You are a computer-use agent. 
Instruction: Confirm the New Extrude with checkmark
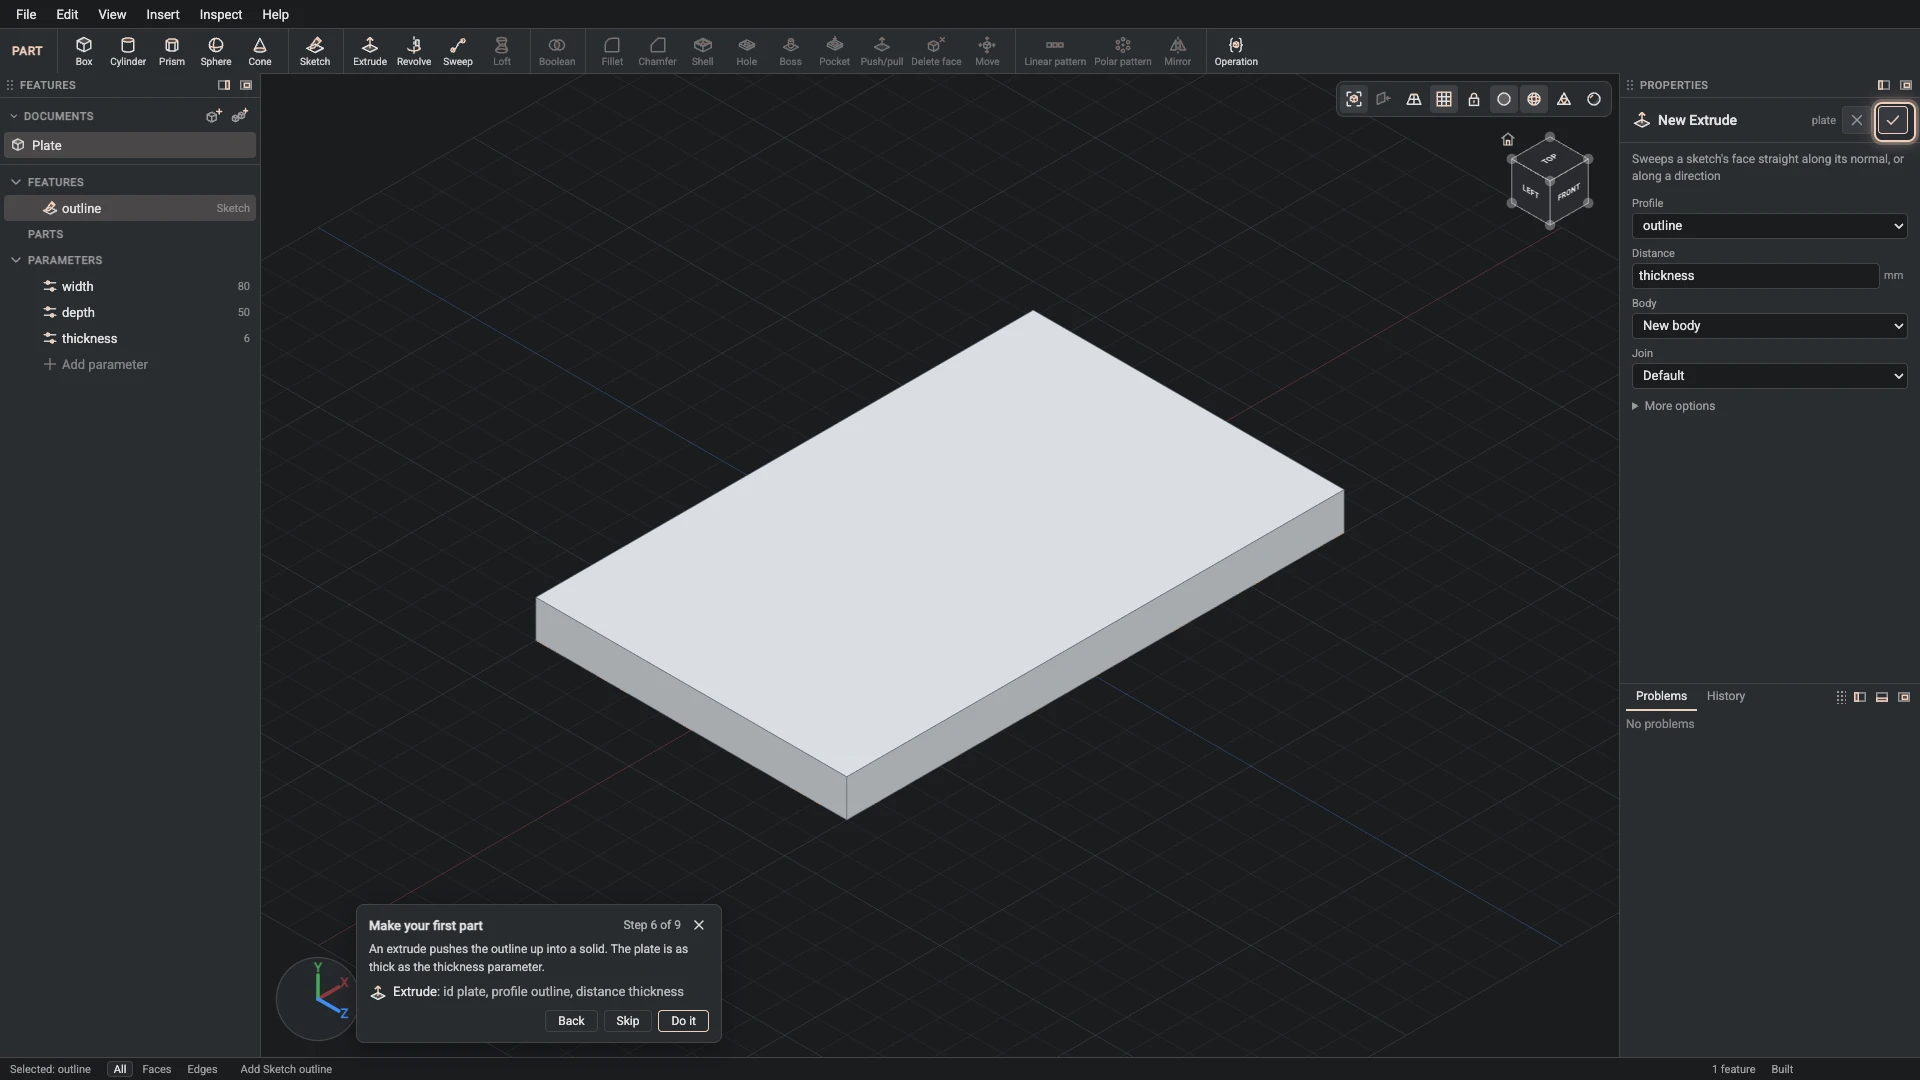[x=1893, y=120]
